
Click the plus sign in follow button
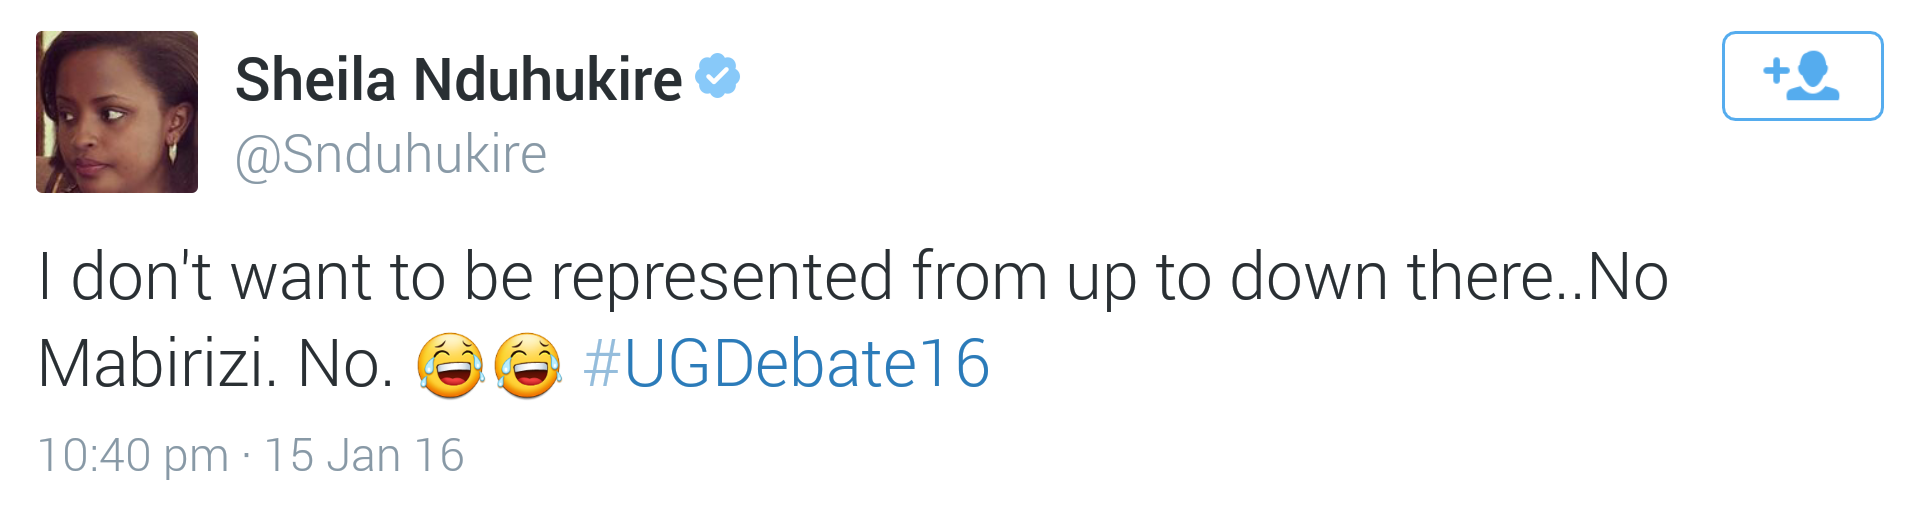[x=1776, y=70]
